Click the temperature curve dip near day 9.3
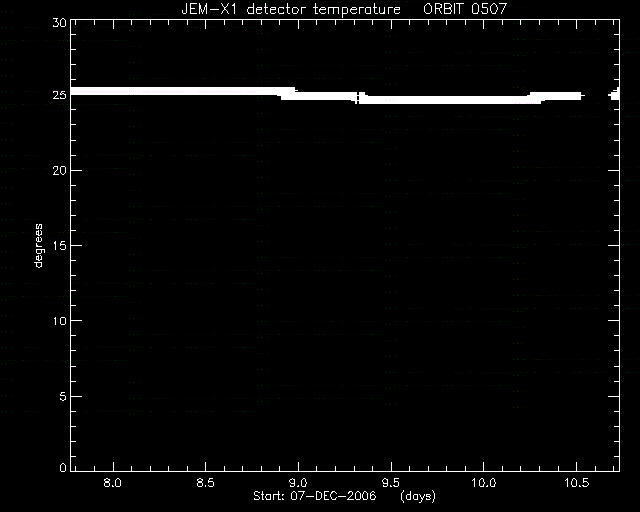This screenshot has width=640, height=512. (x=358, y=98)
